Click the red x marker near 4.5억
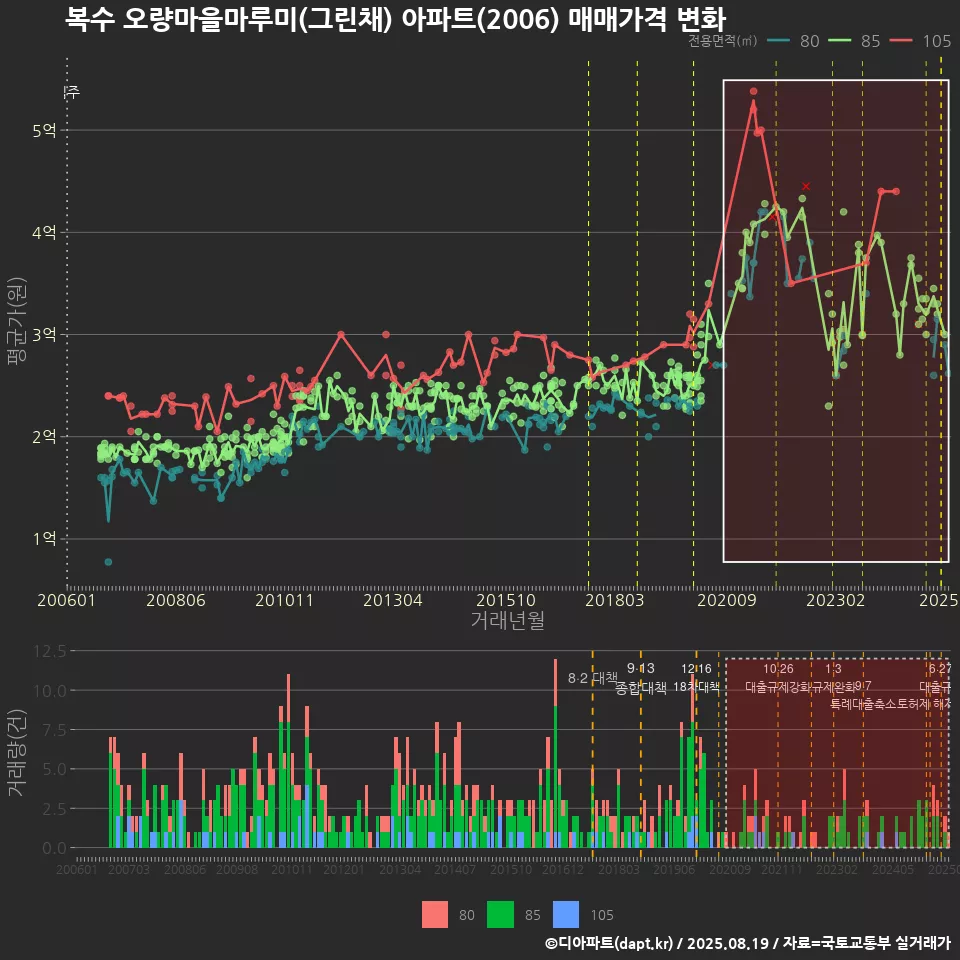The height and width of the screenshot is (960, 960). [806, 186]
